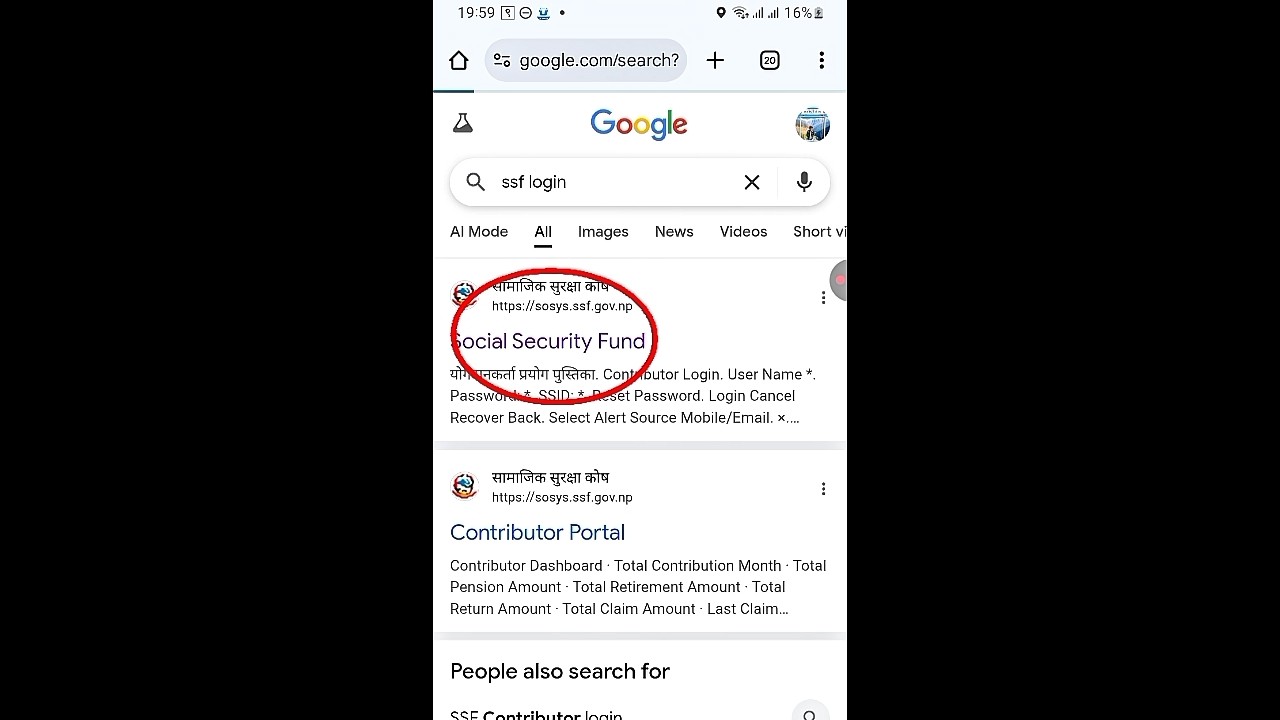Open a new tab with plus icon
Viewport: 1280px width, 720px height.
pos(715,61)
